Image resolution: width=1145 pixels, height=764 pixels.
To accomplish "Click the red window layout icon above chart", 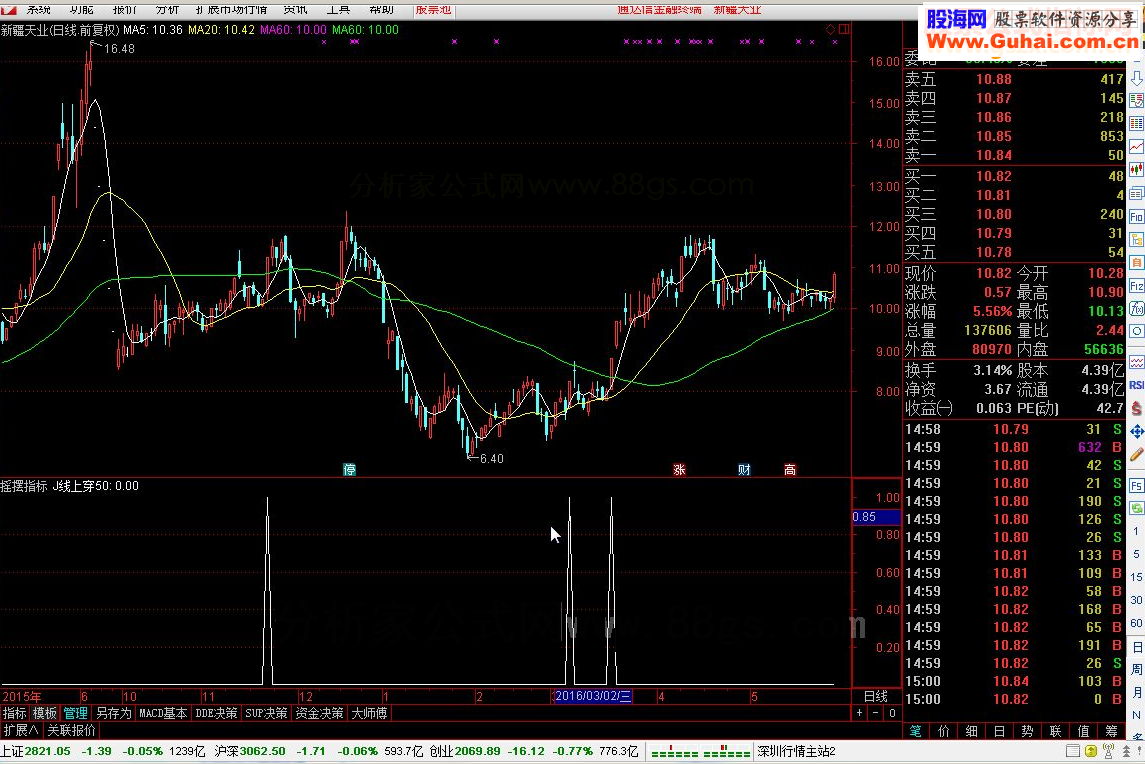I will tap(844, 29).
